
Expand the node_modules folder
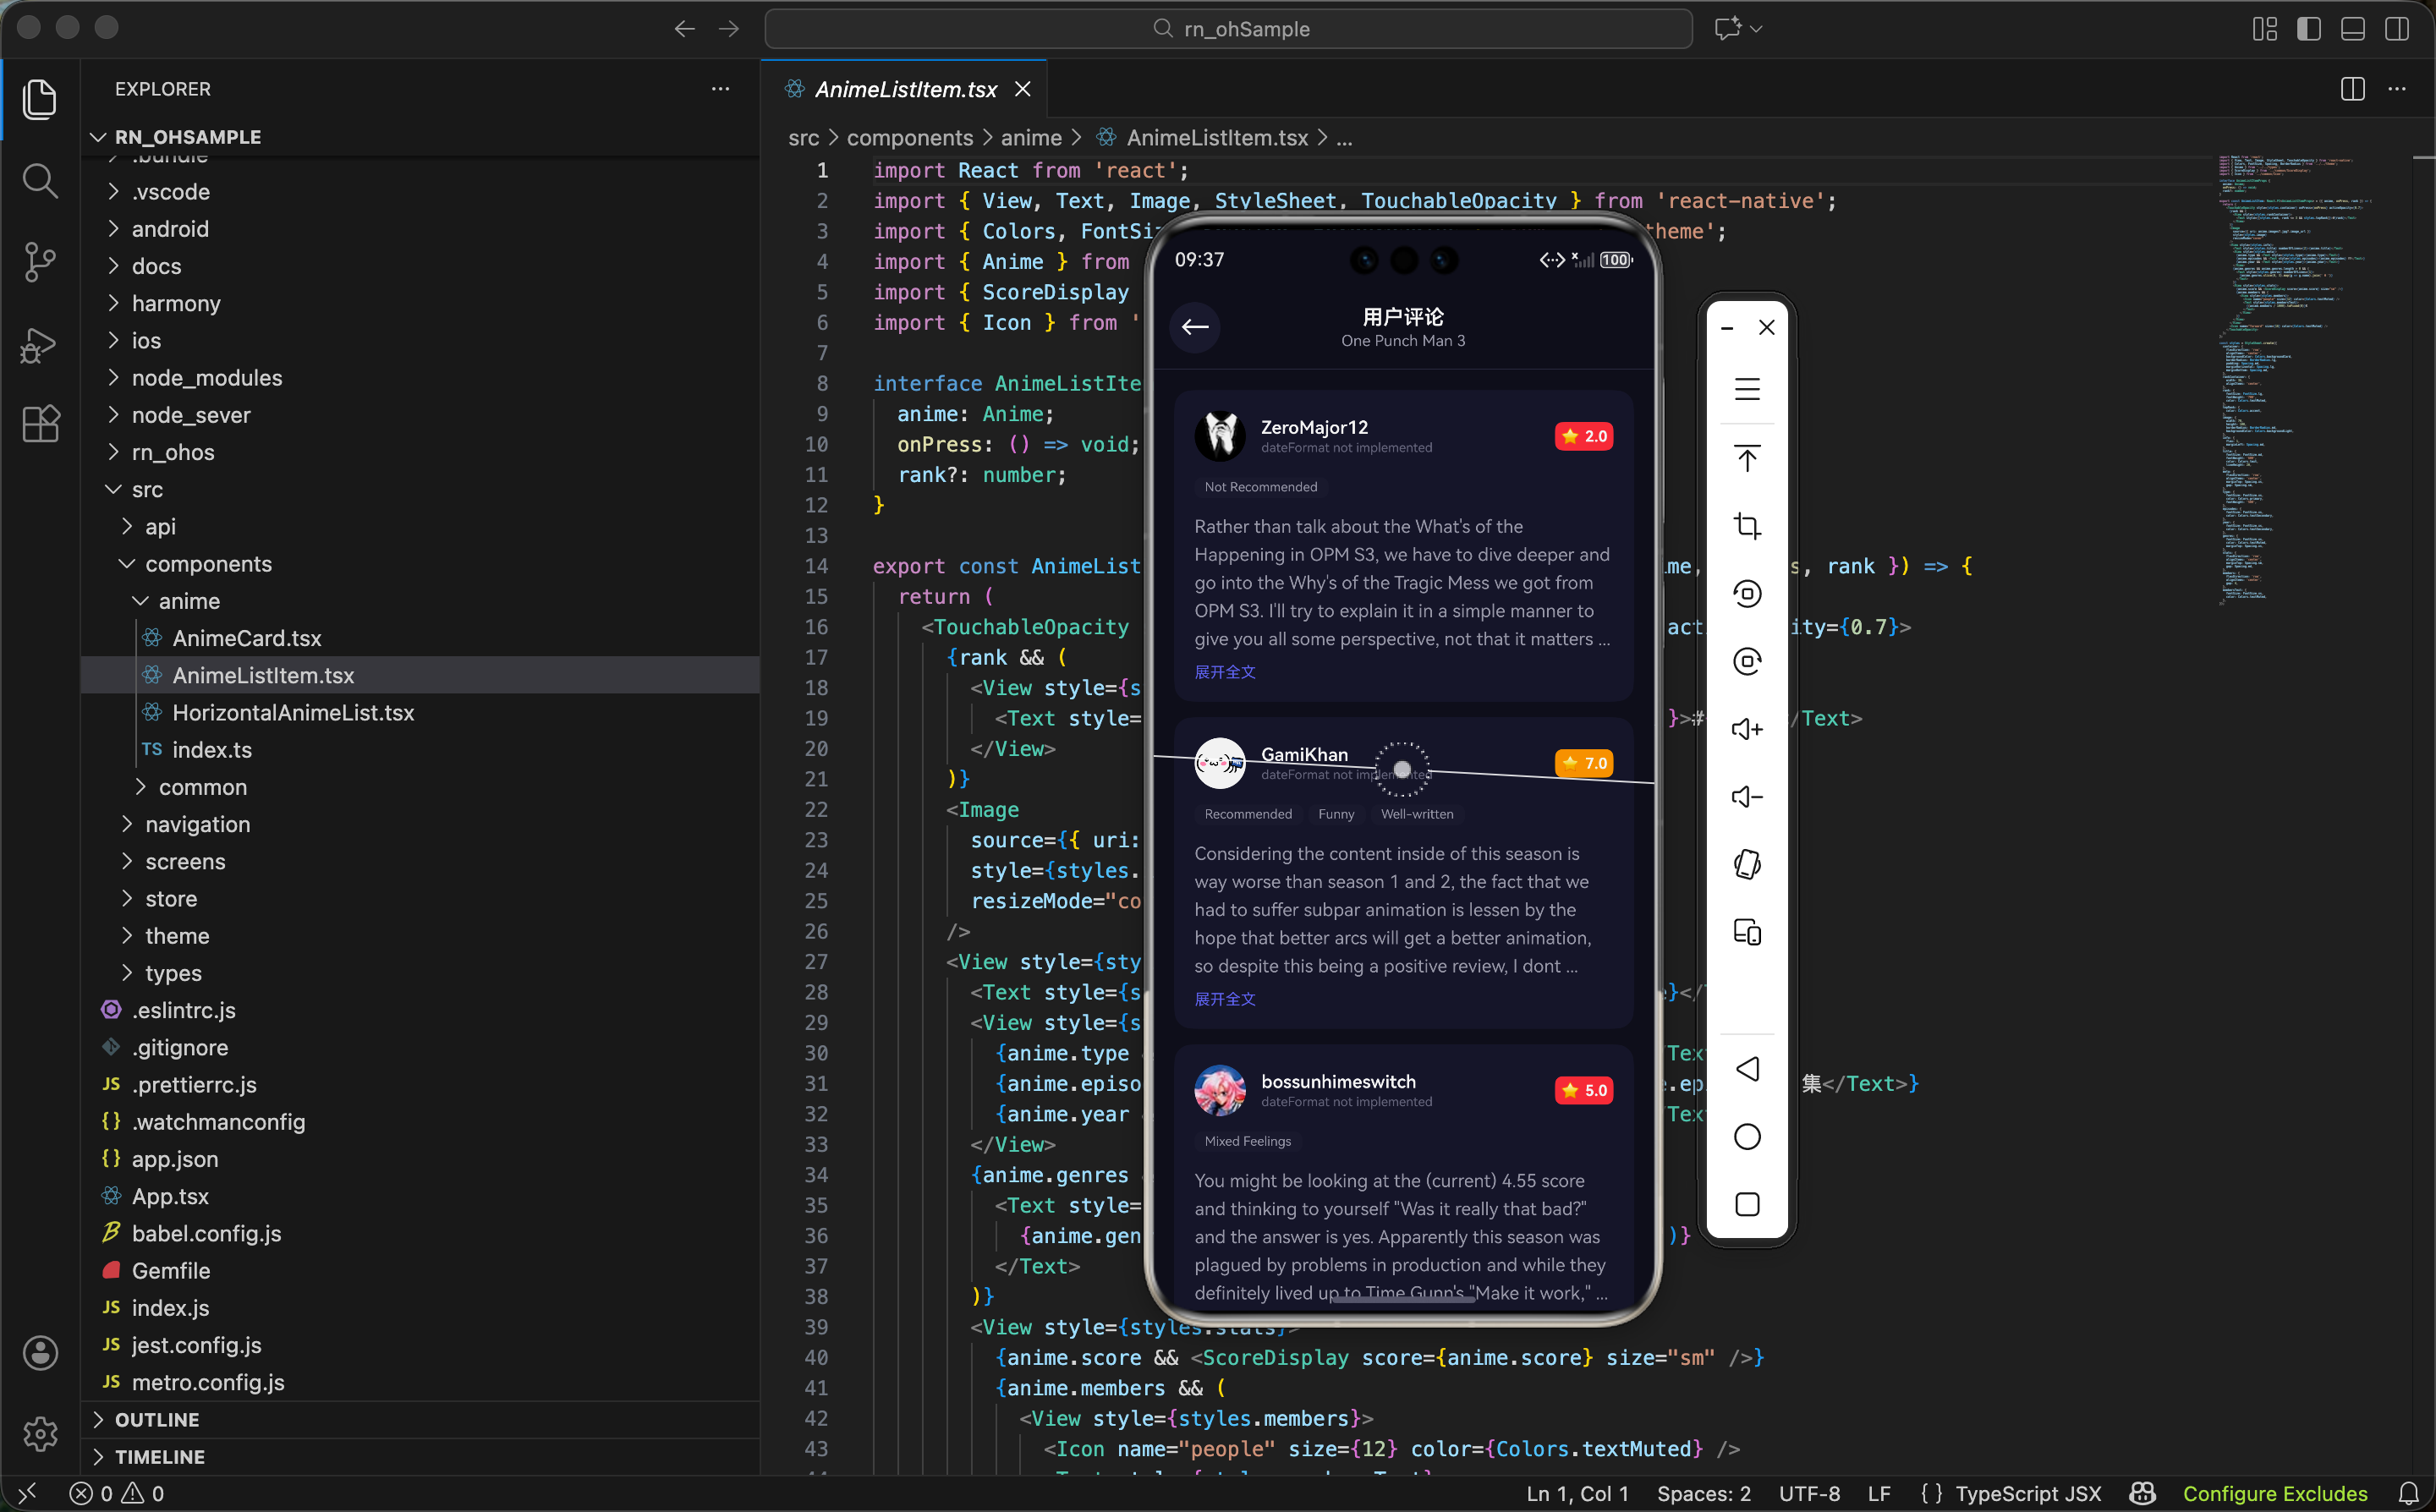[206, 378]
